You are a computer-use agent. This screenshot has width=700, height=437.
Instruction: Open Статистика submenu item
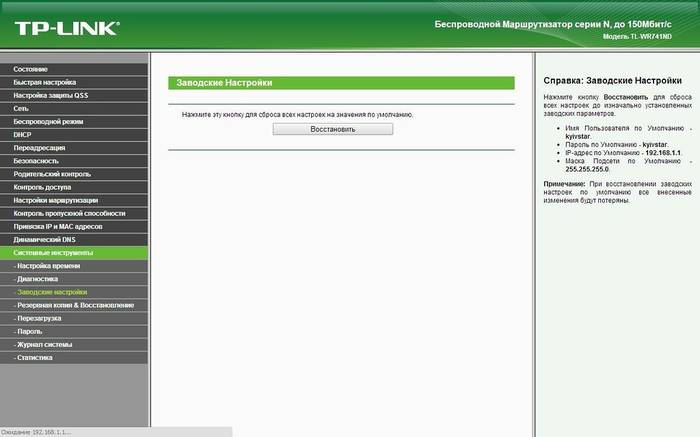pyautogui.click(x=74, y=358)
